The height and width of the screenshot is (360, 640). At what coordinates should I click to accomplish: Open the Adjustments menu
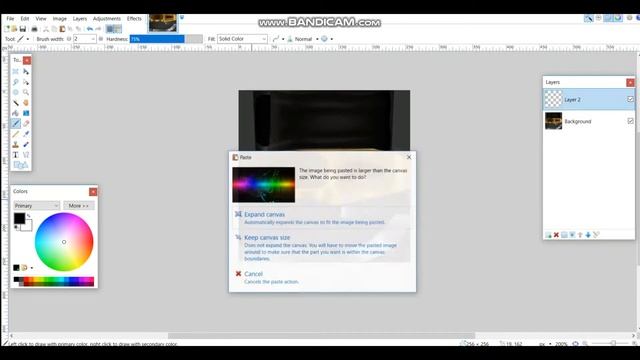[107, 19]
